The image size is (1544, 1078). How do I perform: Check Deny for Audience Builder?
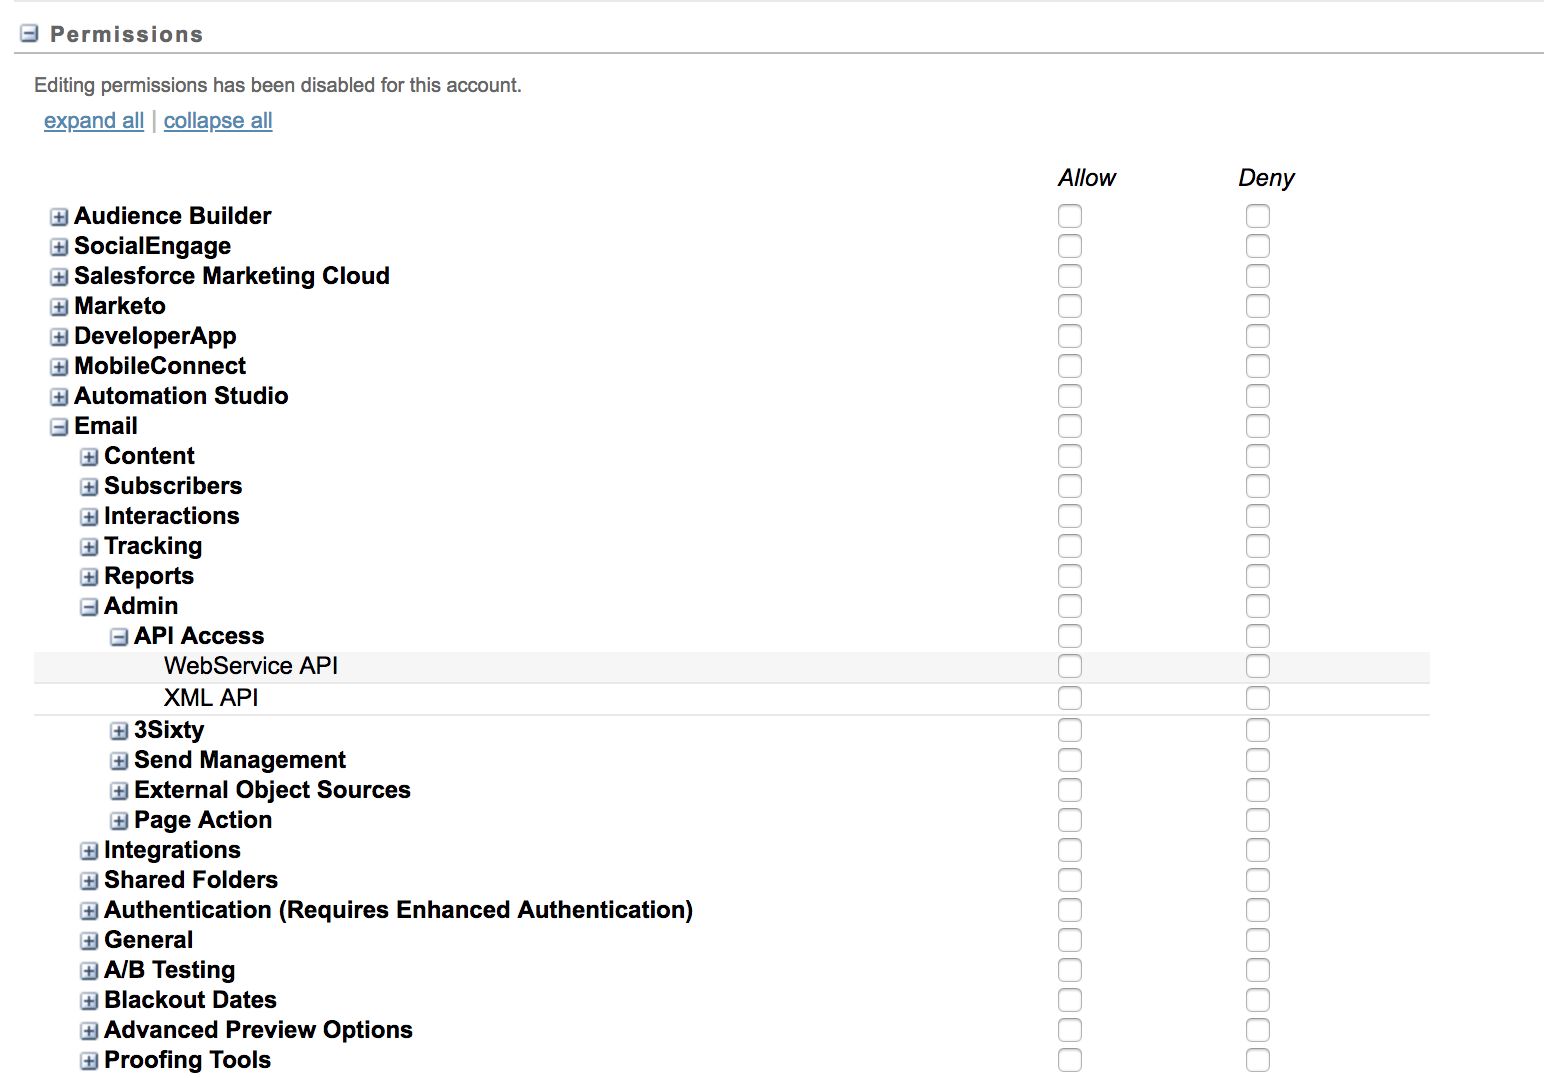point(1258,216)
